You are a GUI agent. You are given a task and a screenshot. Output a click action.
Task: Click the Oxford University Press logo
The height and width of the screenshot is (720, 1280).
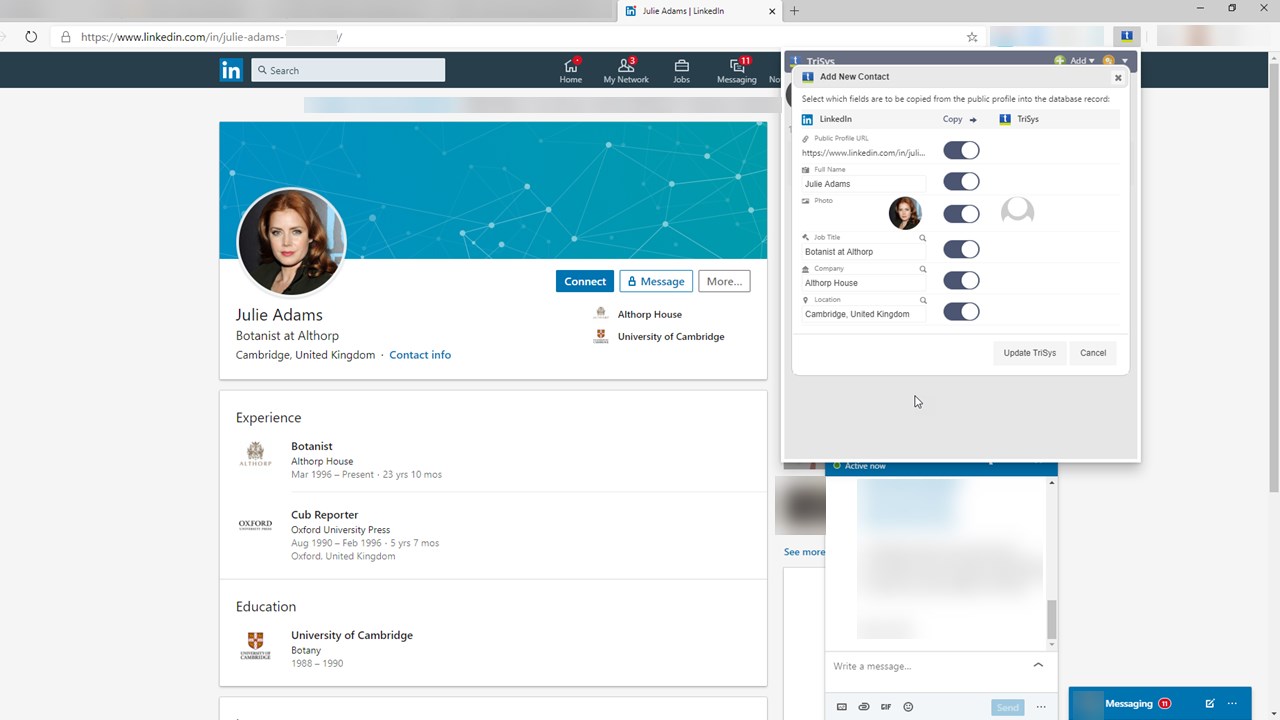pyautogui.click(x=255, y=523)
